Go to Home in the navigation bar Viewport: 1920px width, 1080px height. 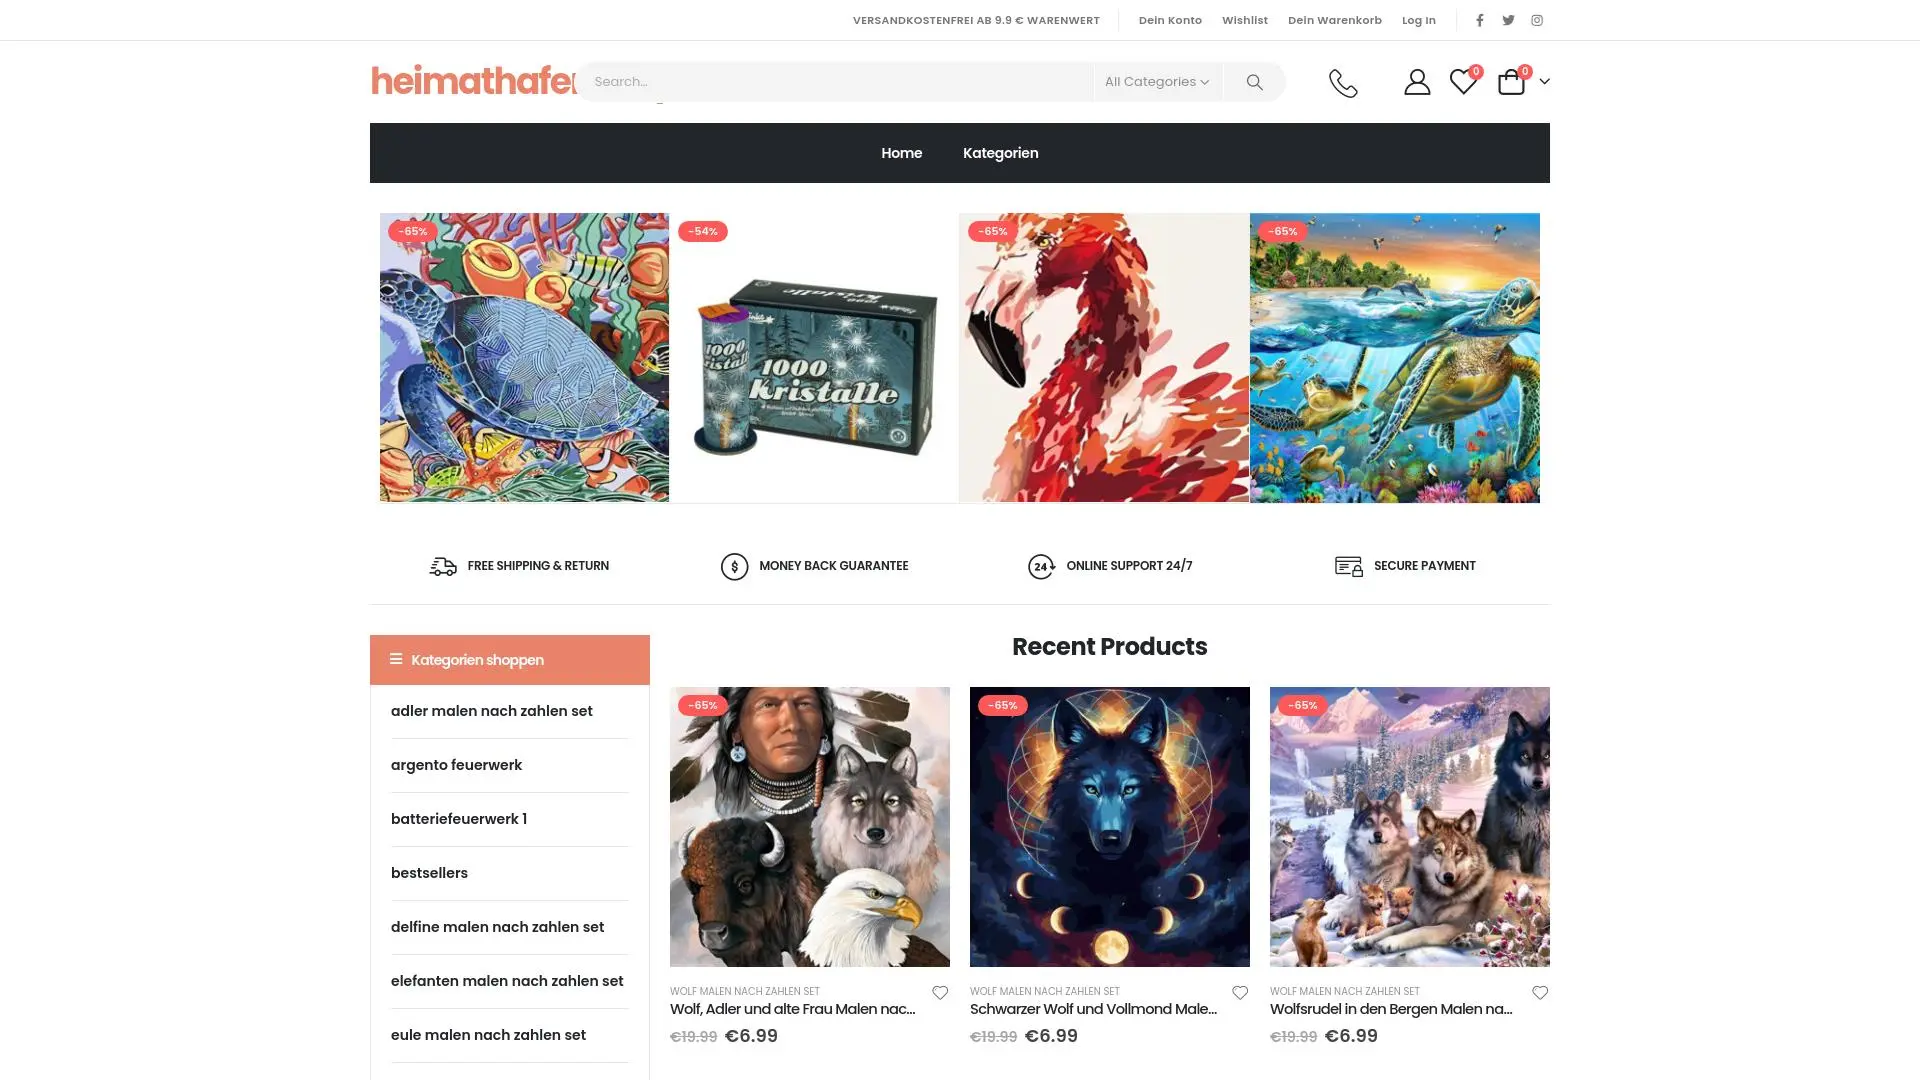tap(902, 153)
